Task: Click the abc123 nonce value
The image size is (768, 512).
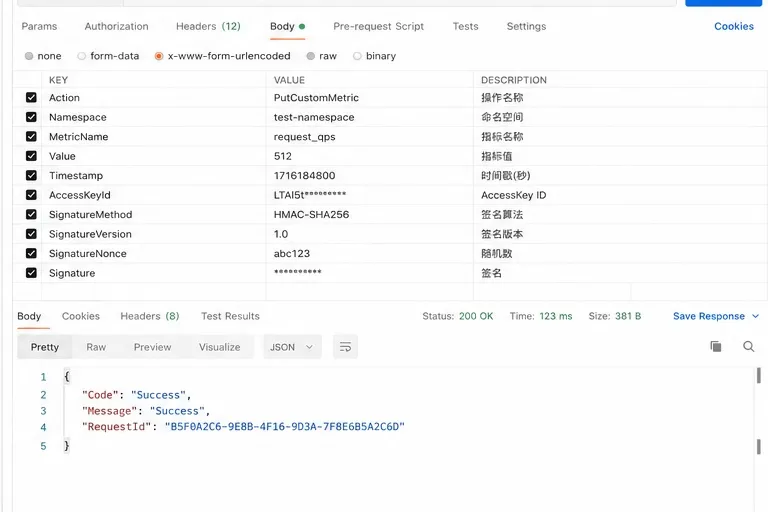Action: pos(291,253)
